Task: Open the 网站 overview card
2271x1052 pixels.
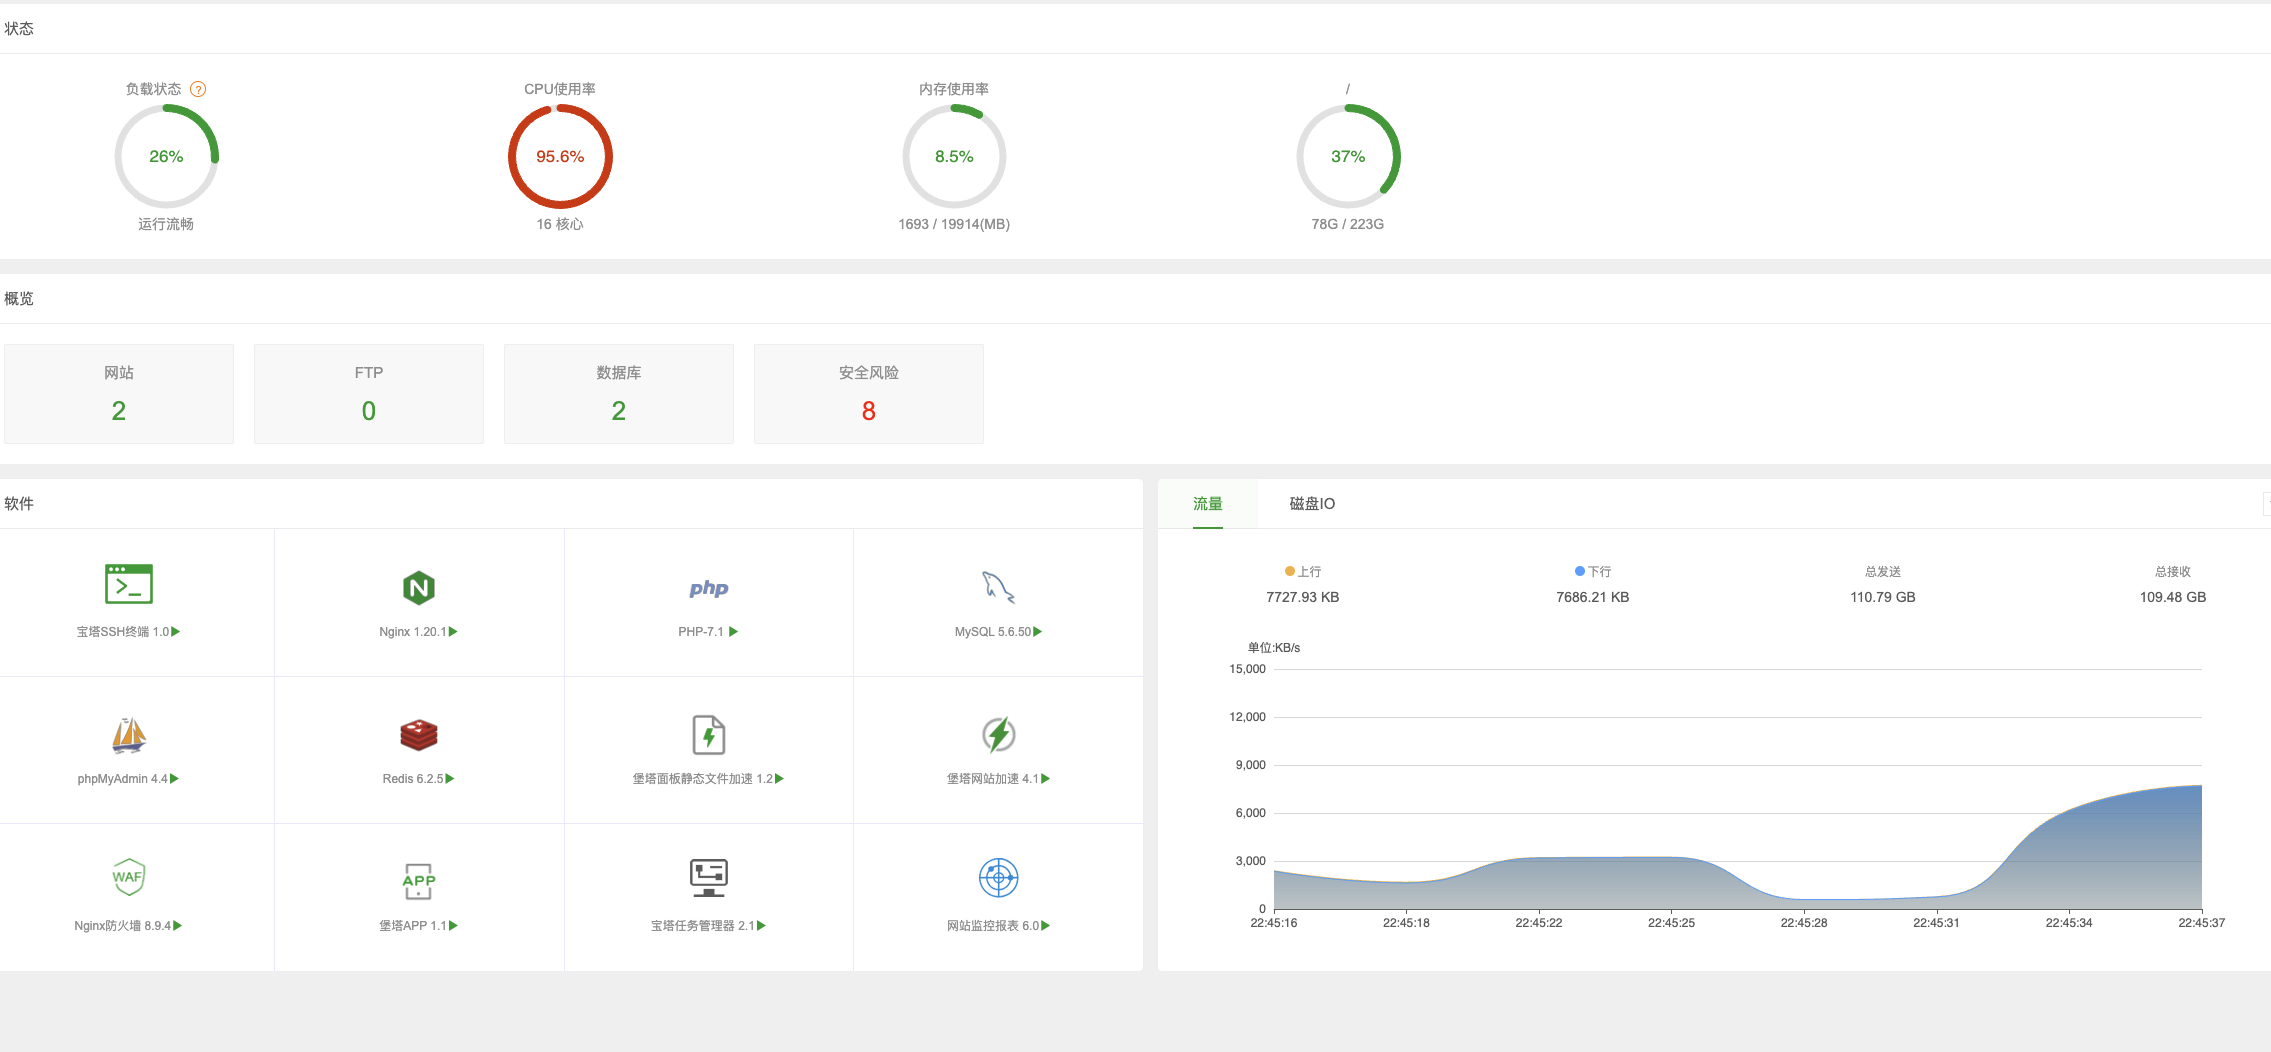Action: point(119,394)
